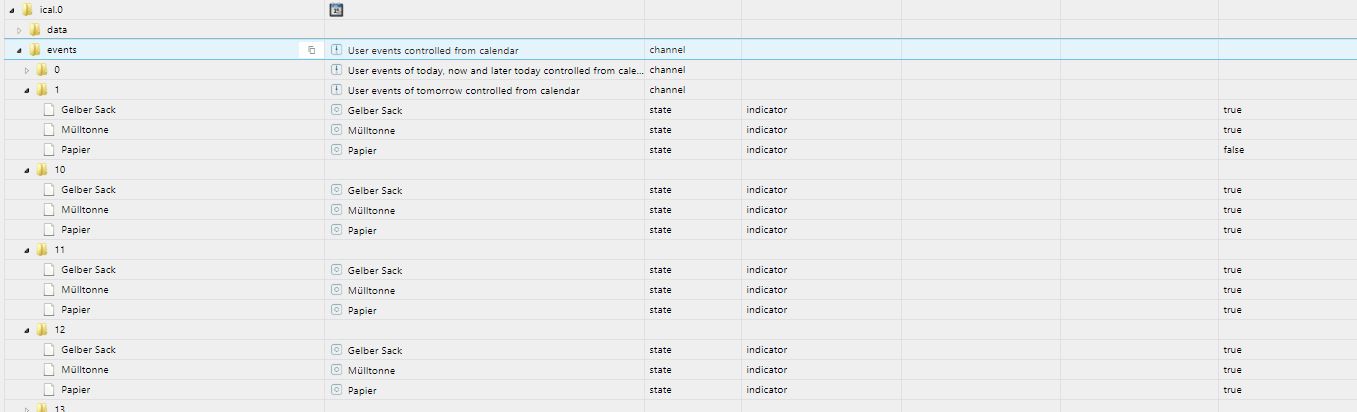Click the "true" value of Mülltonne in folder 1

click(1232, 130)
